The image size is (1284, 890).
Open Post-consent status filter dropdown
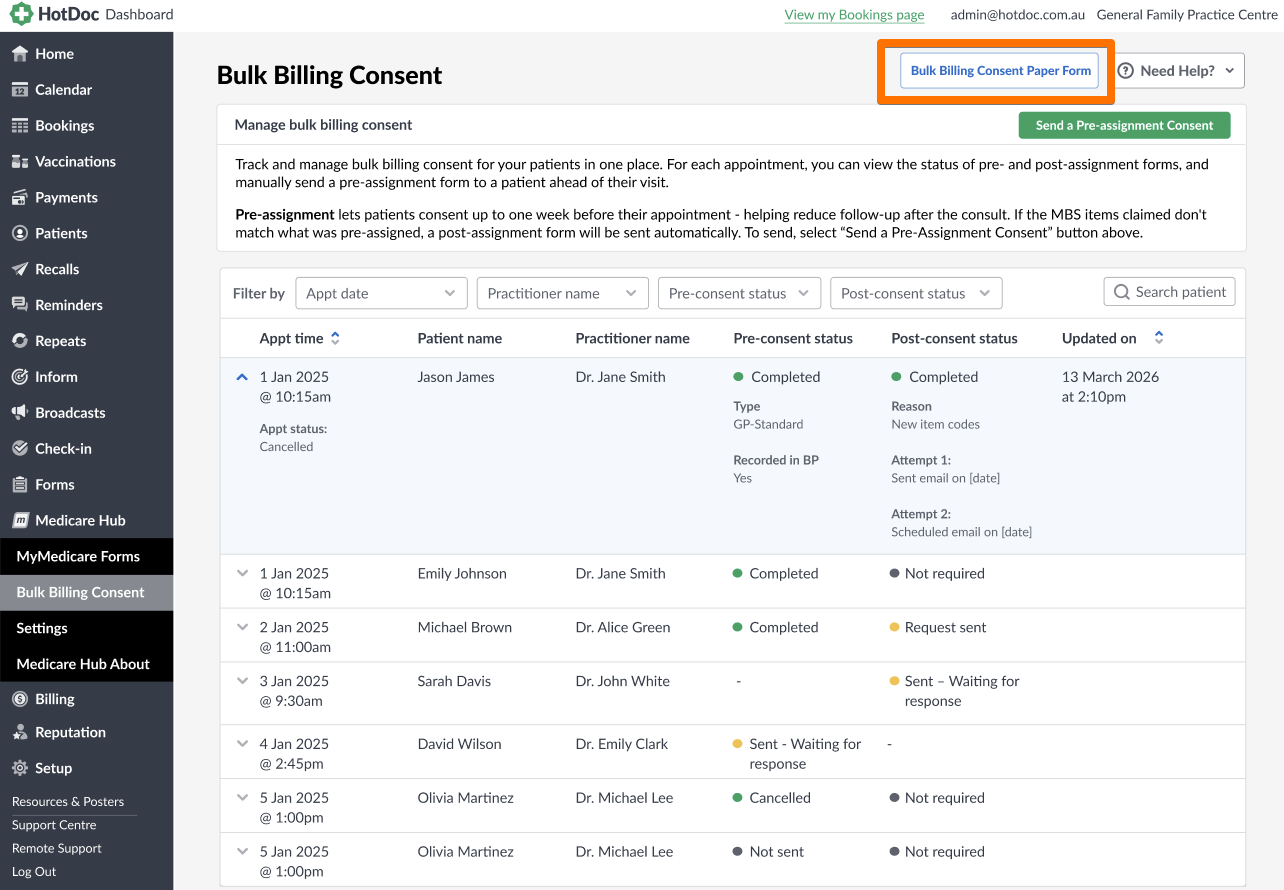tap(916, 293)
